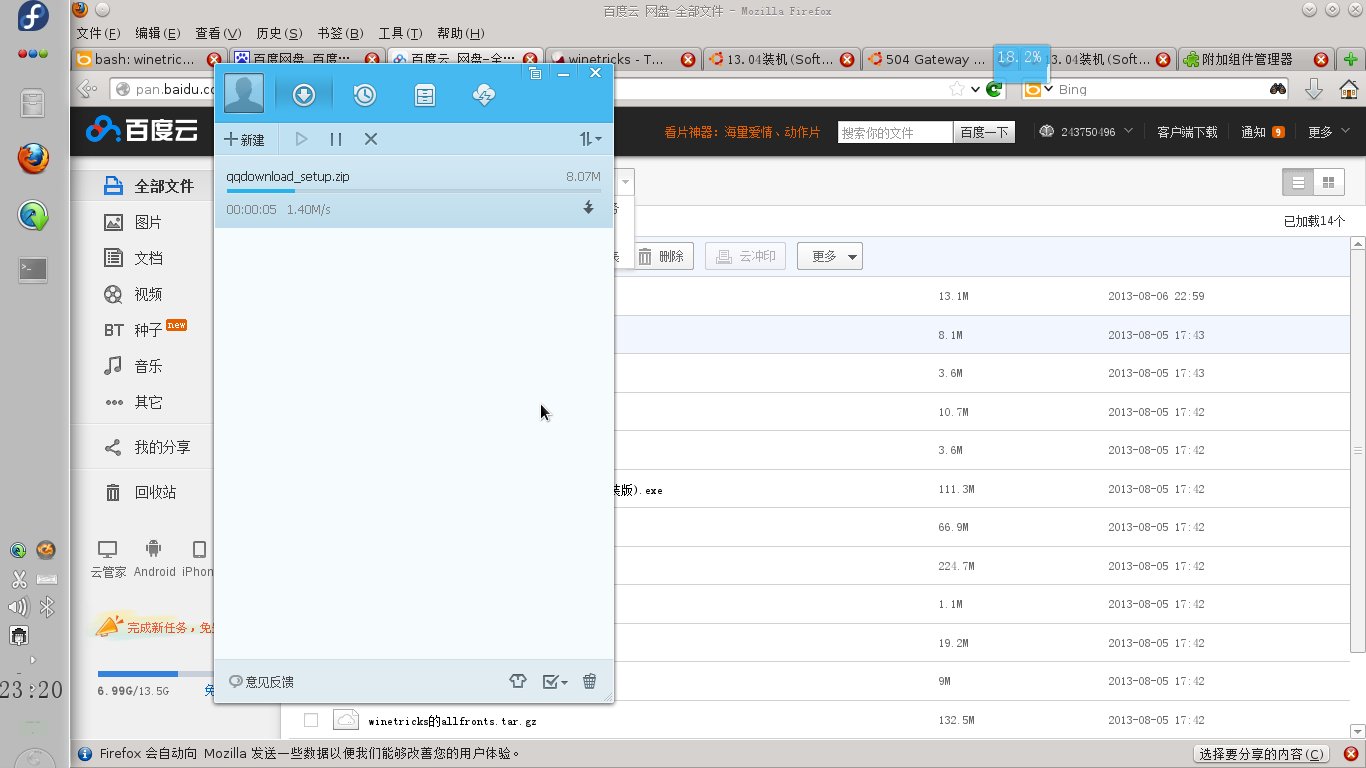
Task: Expand the 更多 menu in the page header
Action: tap(1327, 132)
